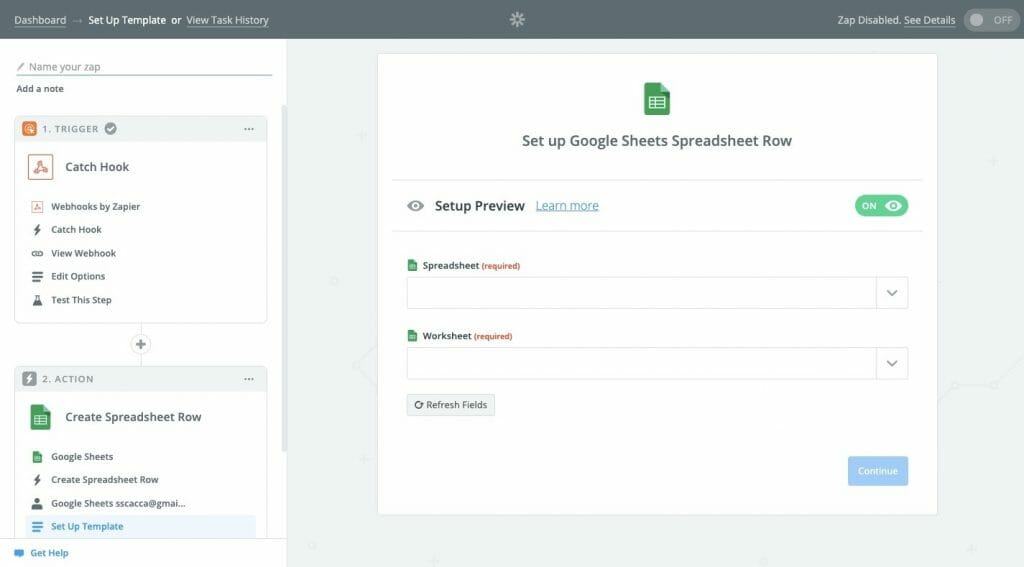Click the link icon beside View Webhook

click(37, 253)
